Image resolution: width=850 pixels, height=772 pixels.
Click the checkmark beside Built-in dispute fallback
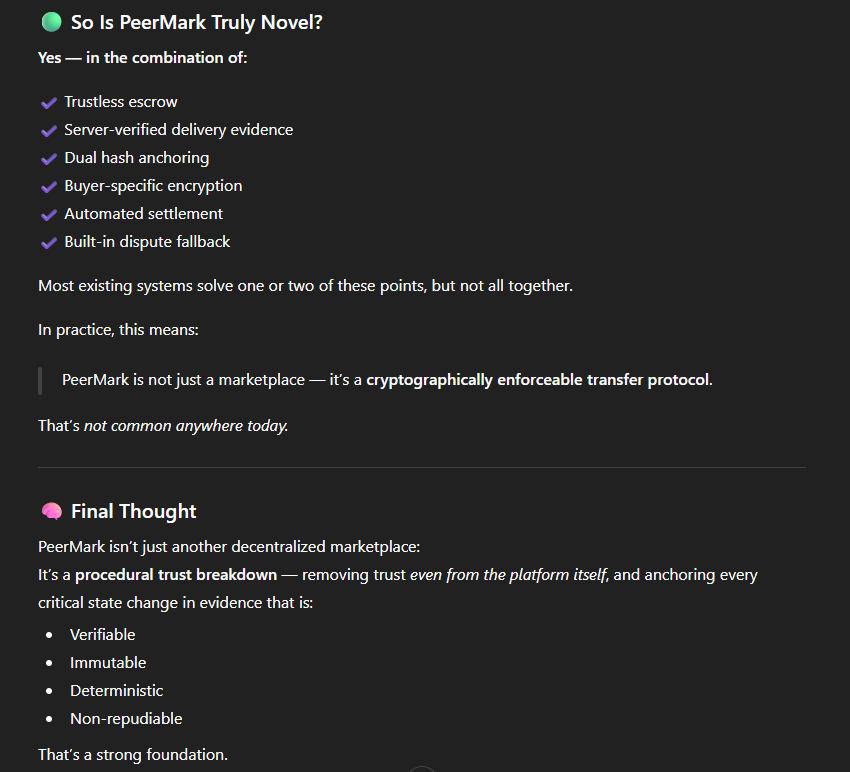click(x=49, y=242)
